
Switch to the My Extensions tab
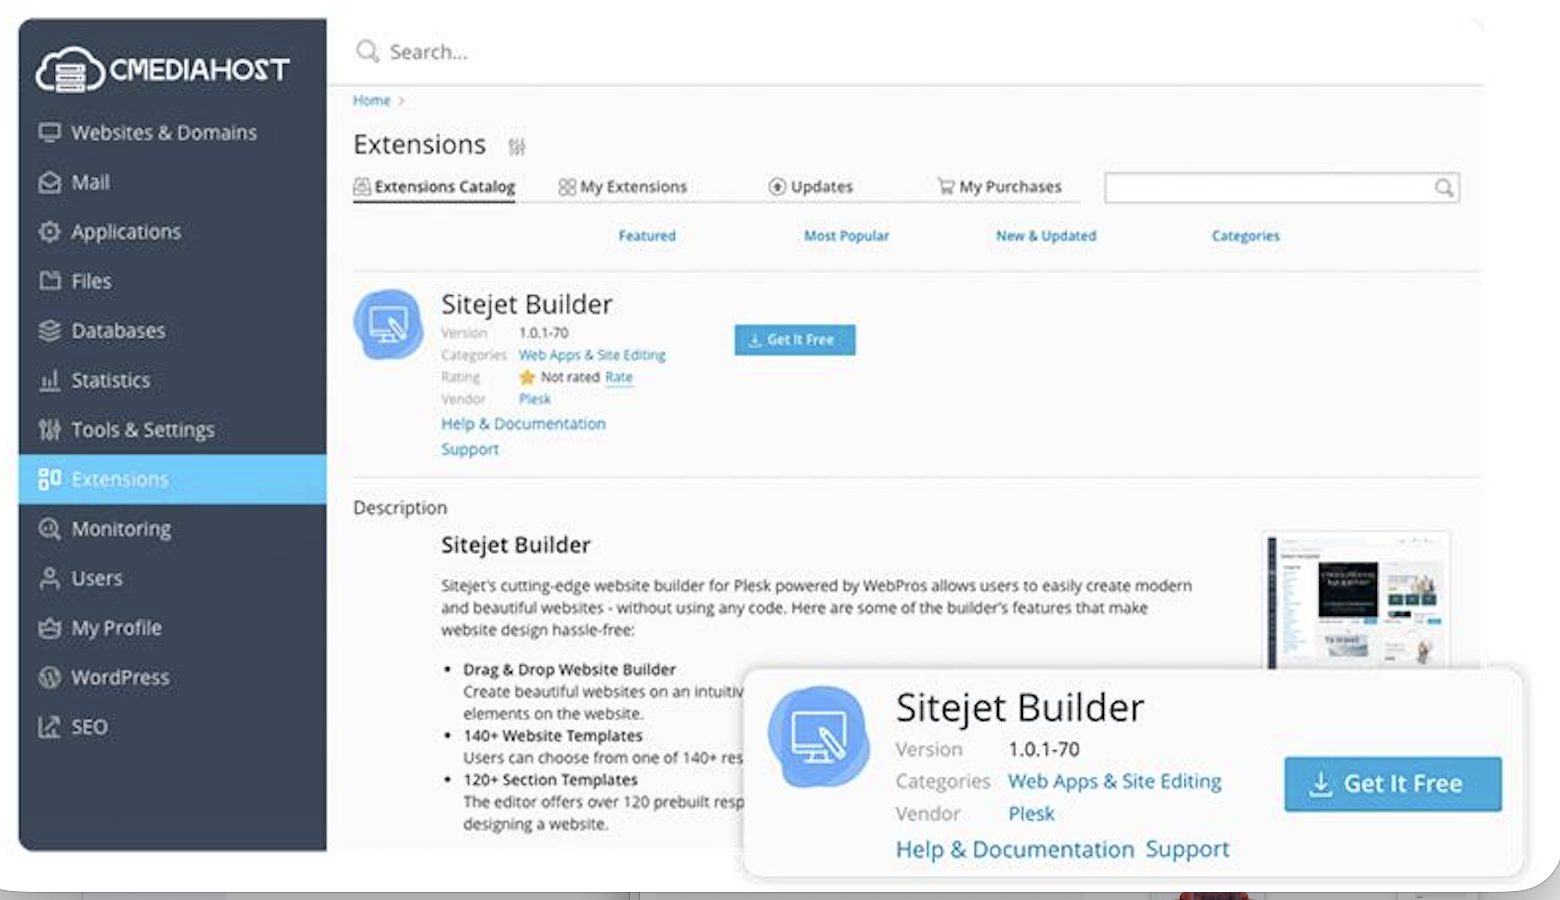click(x=623, y=187)
